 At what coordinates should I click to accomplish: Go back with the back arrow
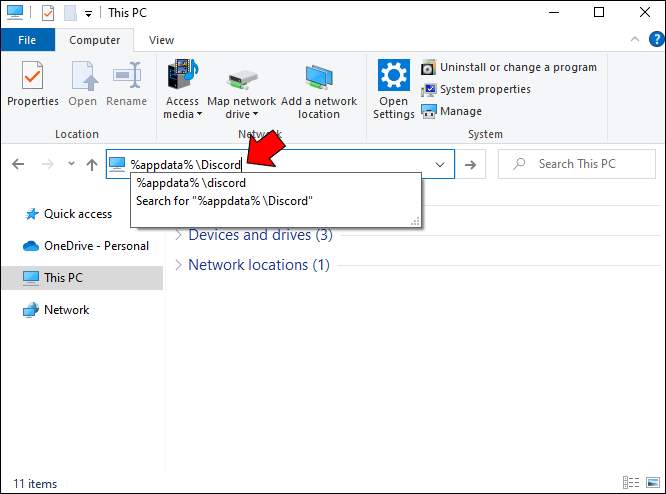coord(18,164)
